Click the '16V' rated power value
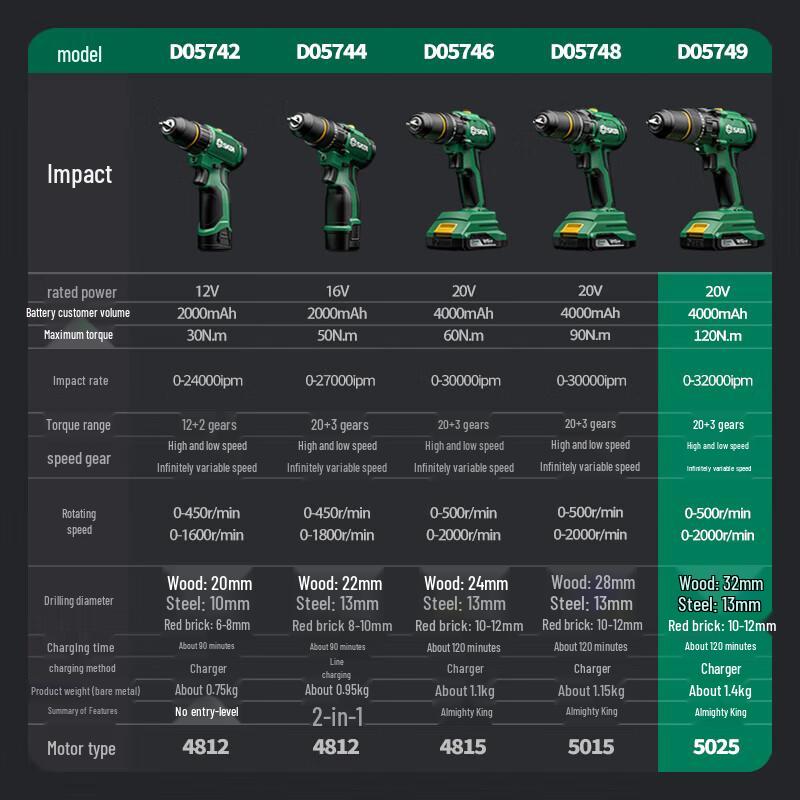The width and height of the screenshot is (800, 800). 337,291
